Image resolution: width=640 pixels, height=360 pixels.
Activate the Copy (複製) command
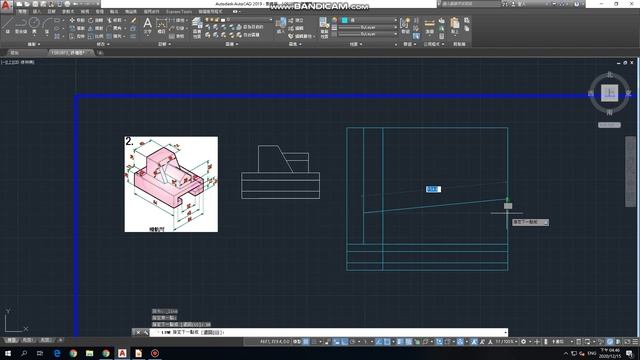point(77,28)
